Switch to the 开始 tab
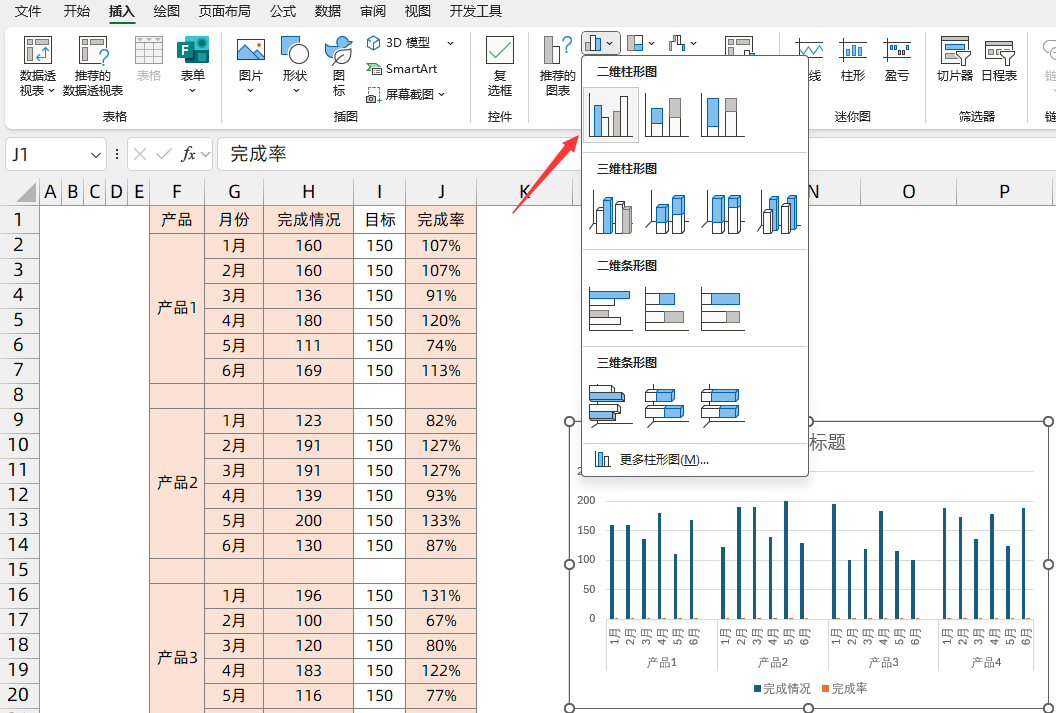 [x=77, y=11]
